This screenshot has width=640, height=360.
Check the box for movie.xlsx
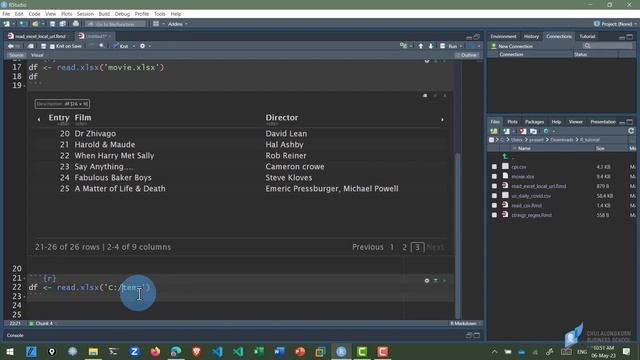[494, 176]
